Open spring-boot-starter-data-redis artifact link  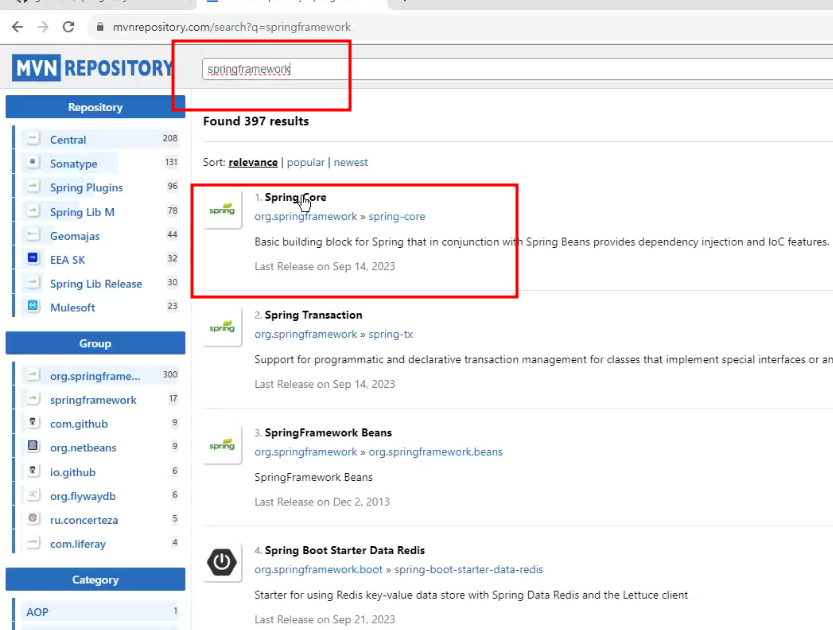click(469, 569)
